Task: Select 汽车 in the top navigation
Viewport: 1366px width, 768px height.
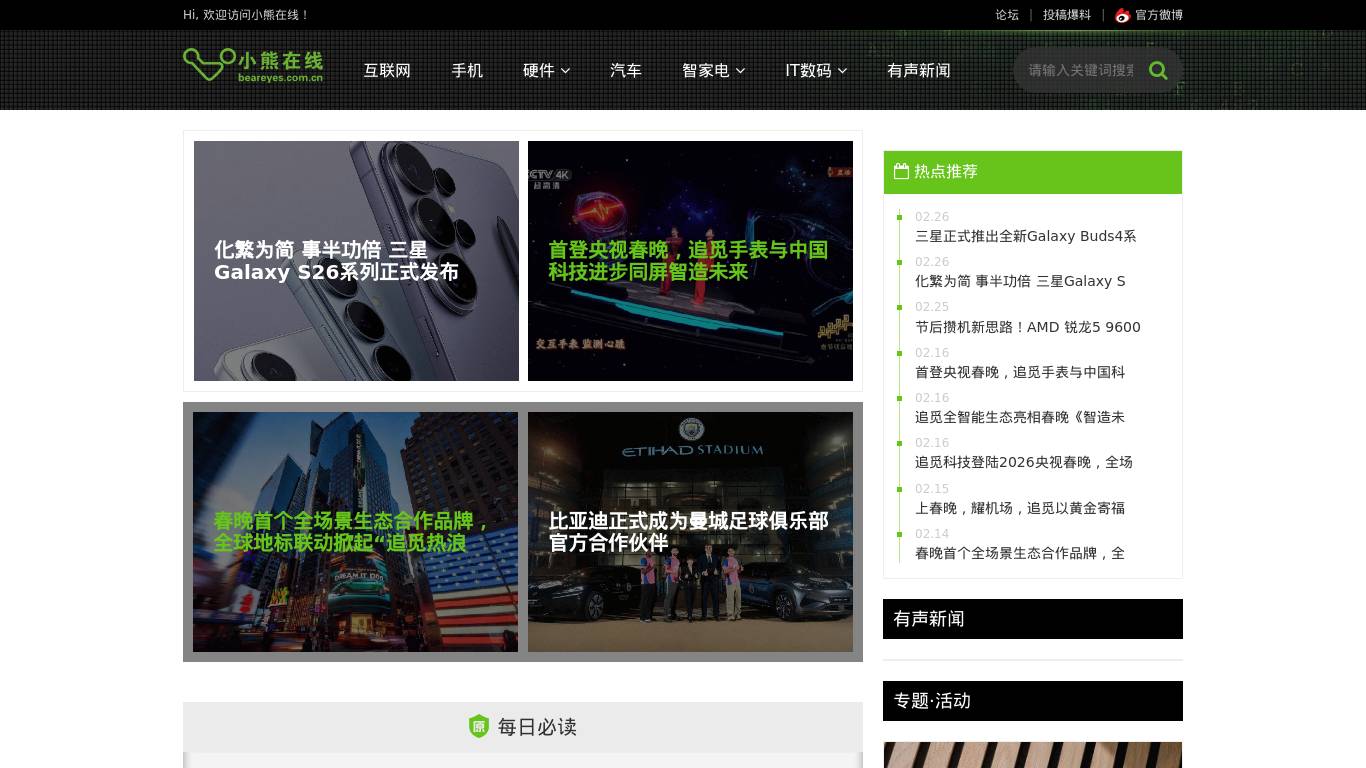Action: click(x=626, y=70)
